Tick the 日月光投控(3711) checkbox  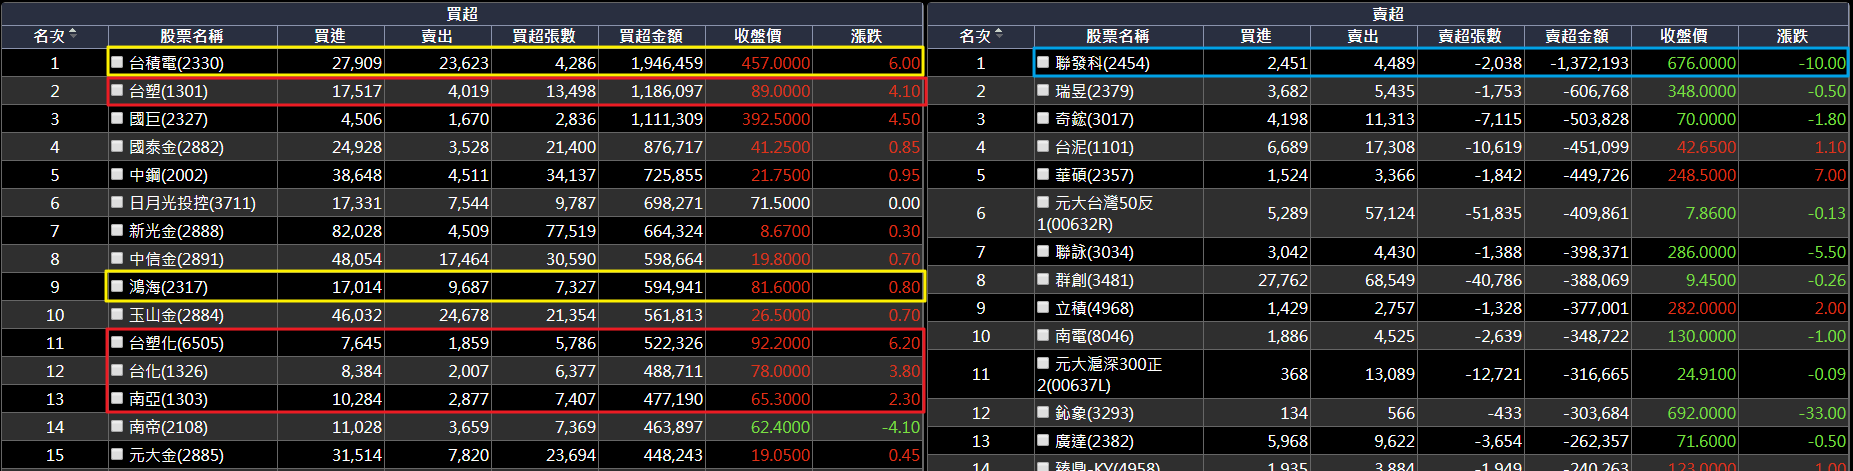117,202
